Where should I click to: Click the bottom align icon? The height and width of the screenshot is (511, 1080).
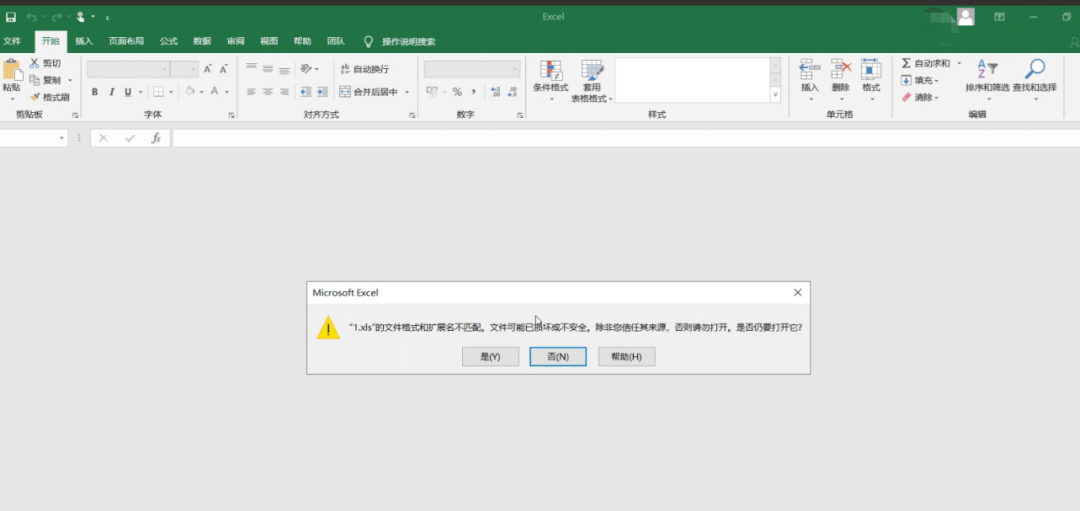pyautogui.click(x=284, y=69)
